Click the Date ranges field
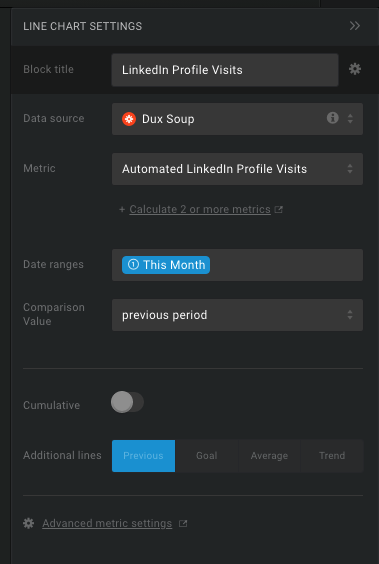This screenshot has width=379, height=564. pos(237,265)
